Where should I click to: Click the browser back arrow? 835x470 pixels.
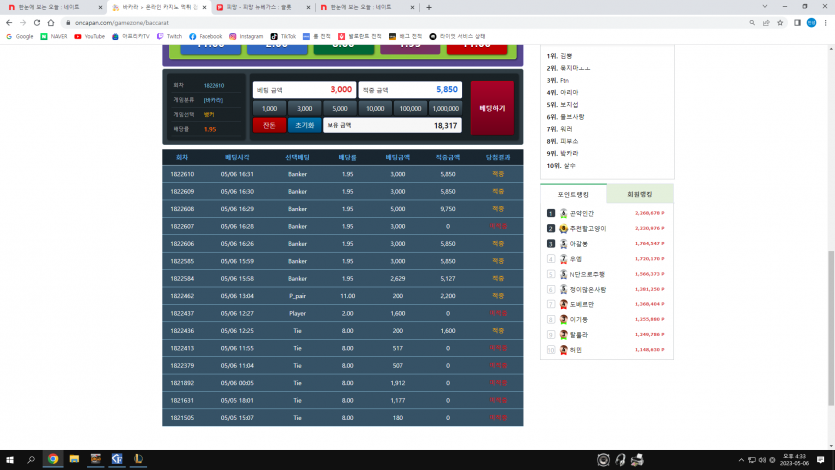[x=9, y=23]
